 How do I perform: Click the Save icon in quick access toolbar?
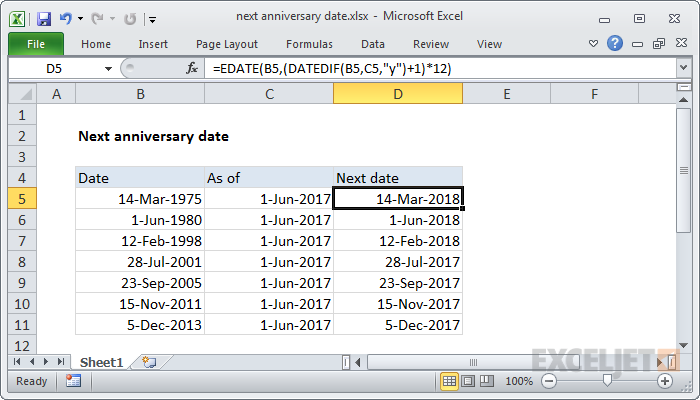point(44,18)
